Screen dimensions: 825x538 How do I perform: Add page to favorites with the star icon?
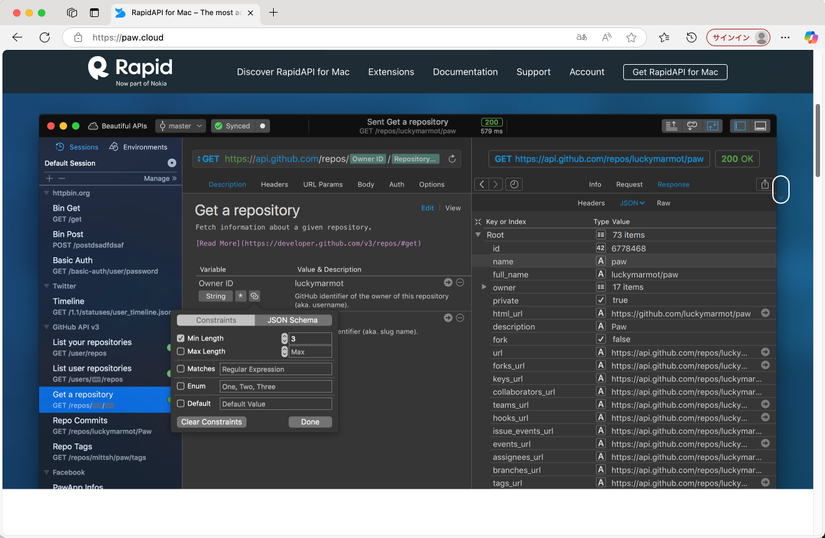pyautogui.click(x=631, y=37)
